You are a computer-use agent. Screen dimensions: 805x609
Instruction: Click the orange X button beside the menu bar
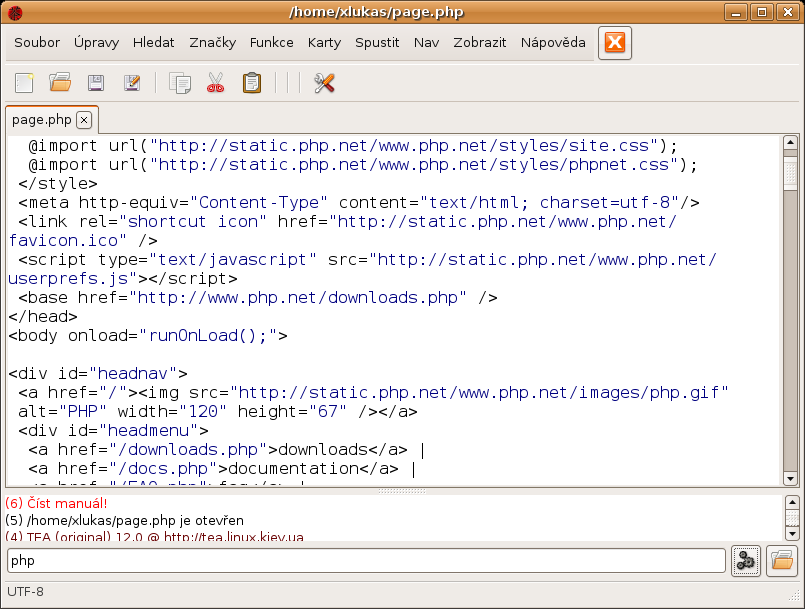(x=615, y=43)
